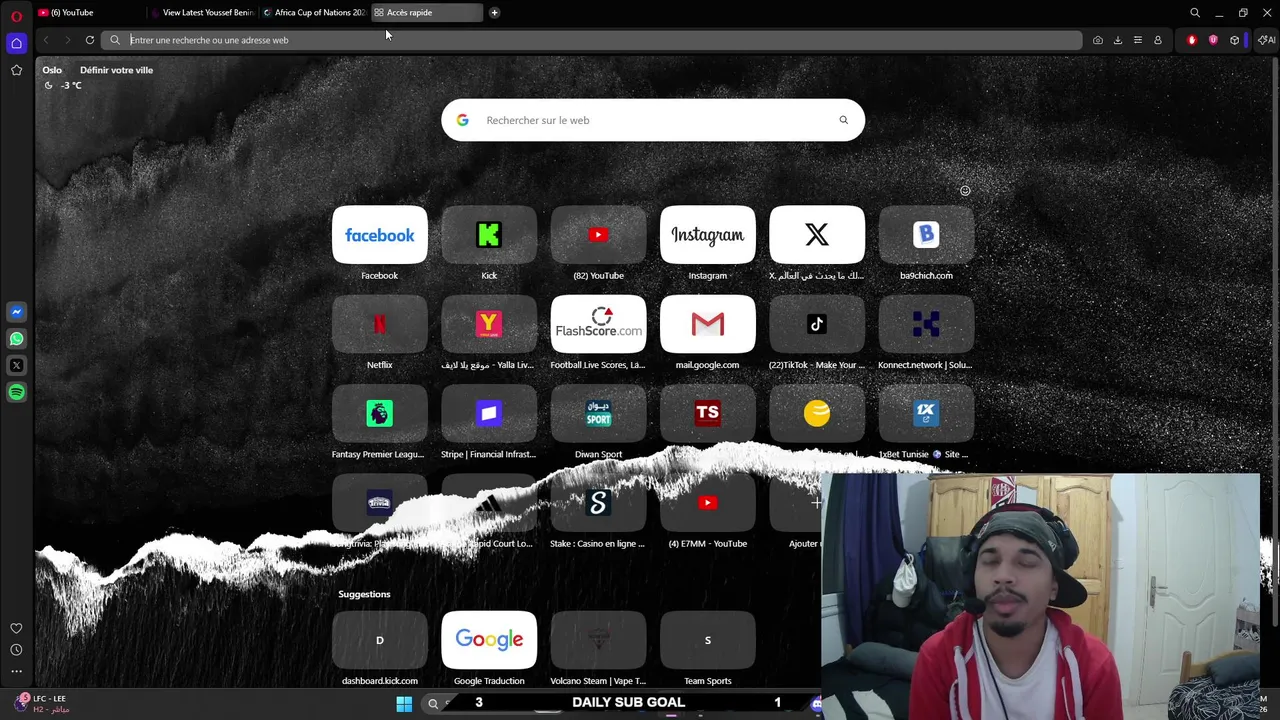
Task: Switch to Africa Cup of Nations tab
Action: tap(312, 13)
